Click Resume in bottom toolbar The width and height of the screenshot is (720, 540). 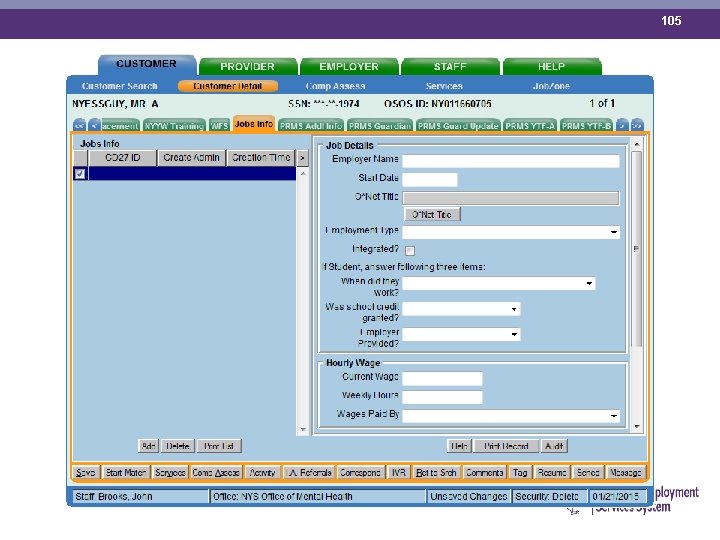552,472
